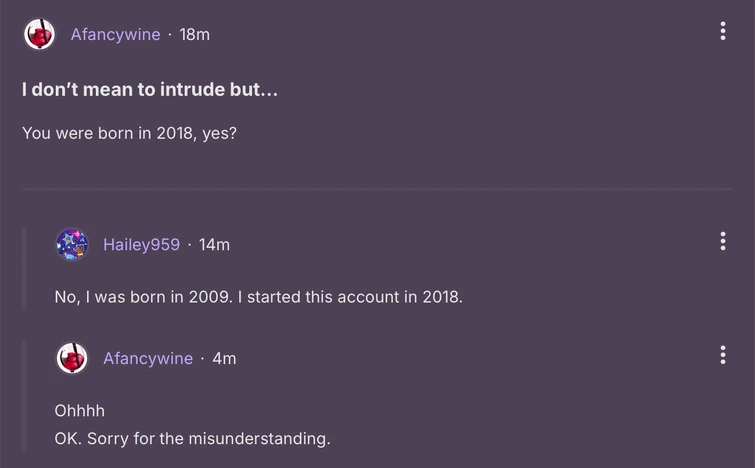
Task: Click Hailey959's "No, I was born in 2009" reply
Action: point(258,296)
